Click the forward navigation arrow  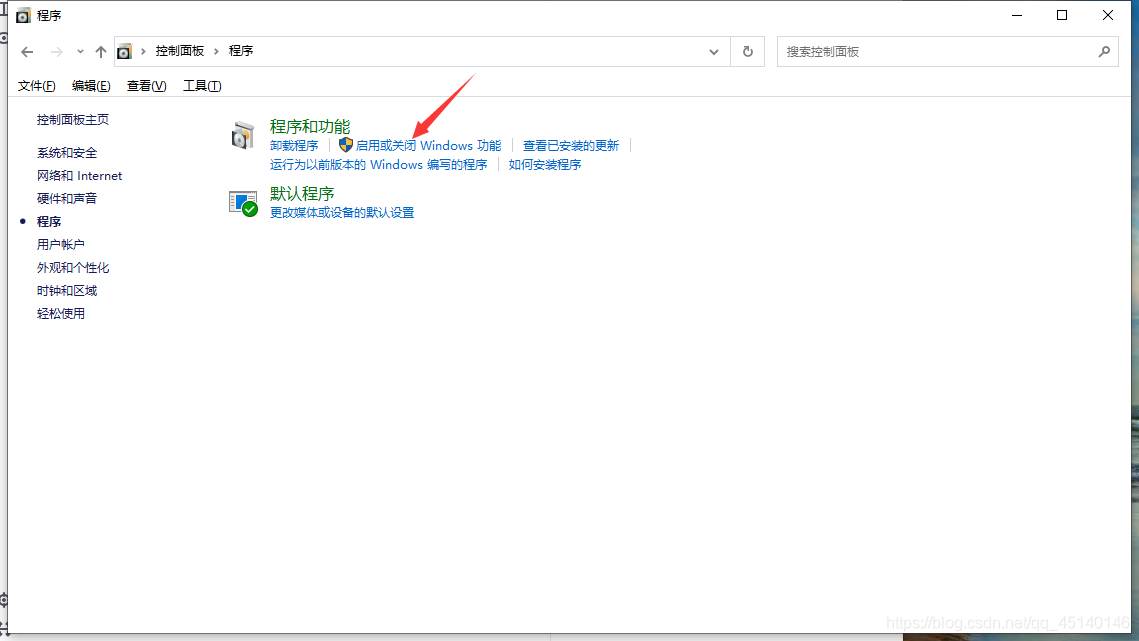(57, 52)
